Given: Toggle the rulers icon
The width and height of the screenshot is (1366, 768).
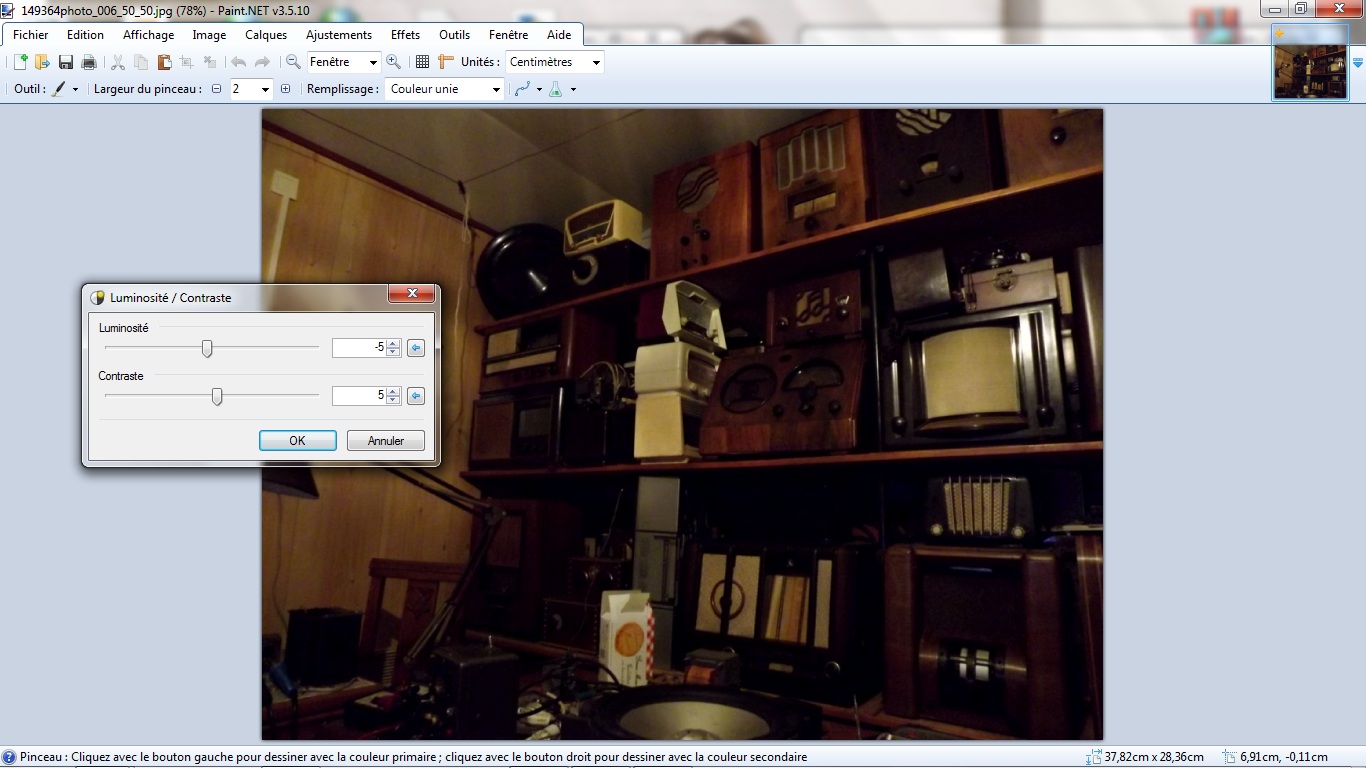Looking at the screenshot, I should (x=446, y=62).
